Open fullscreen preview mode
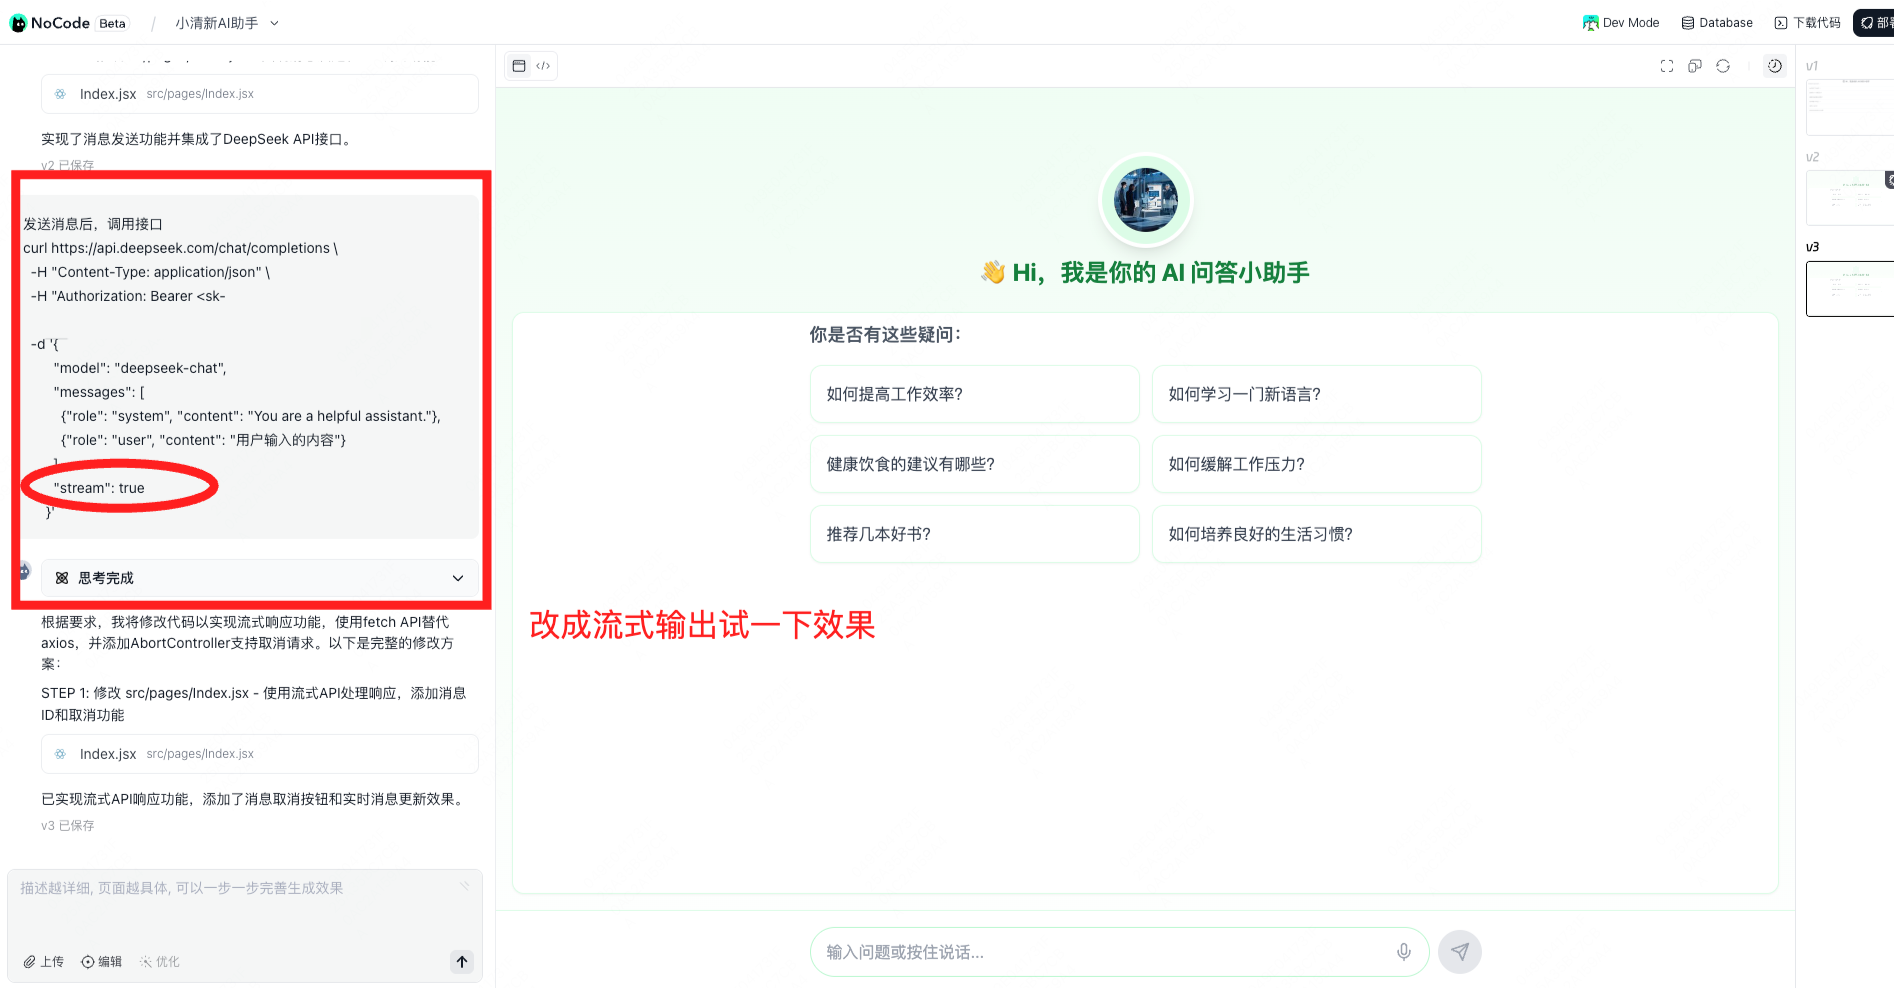The width and height of the screenshot is (1894, 988). pos(1666,65)
